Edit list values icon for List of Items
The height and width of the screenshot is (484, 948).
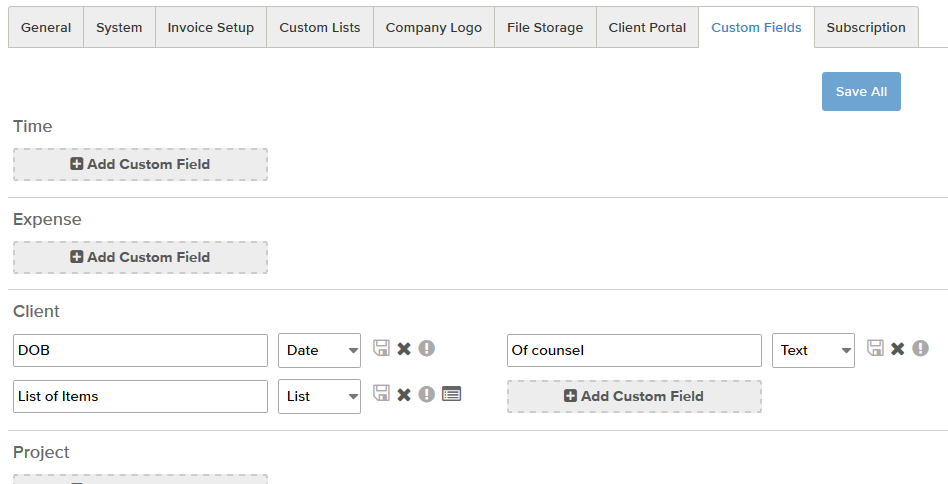pos(452,395)
